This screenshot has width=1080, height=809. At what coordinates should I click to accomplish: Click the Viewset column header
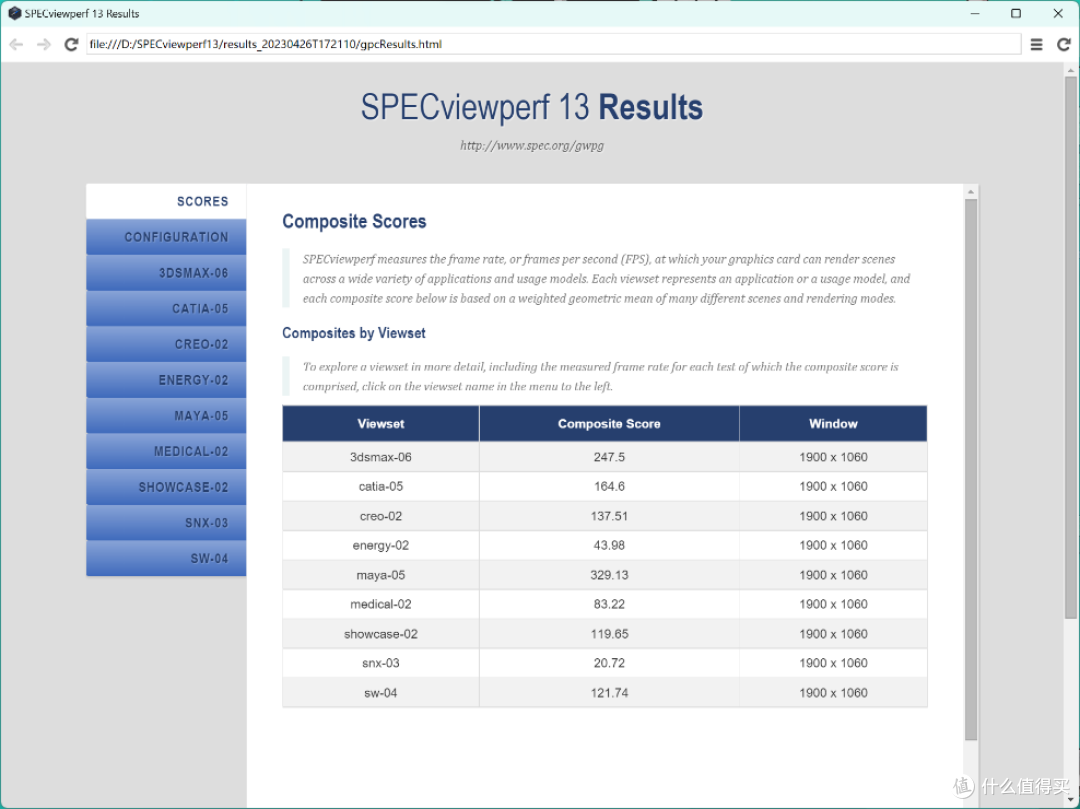click(381, 423)
